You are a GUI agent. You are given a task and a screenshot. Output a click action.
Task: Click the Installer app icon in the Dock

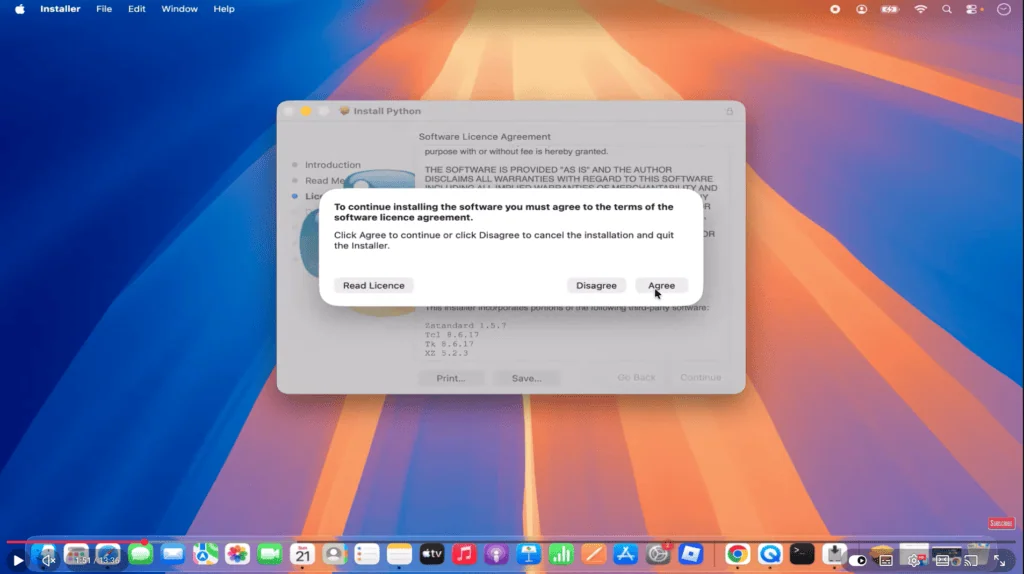click(835, 554)
